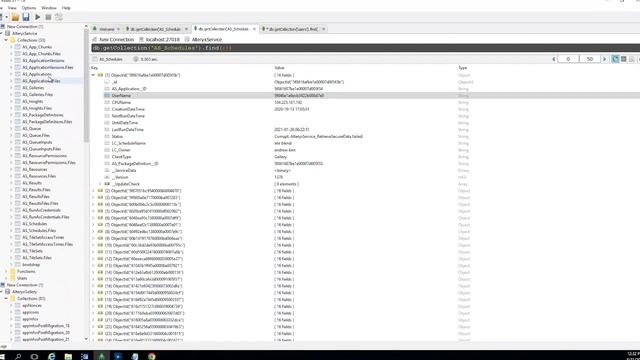Click the Key column header
The image size is (640, 360).
[94, 68]
